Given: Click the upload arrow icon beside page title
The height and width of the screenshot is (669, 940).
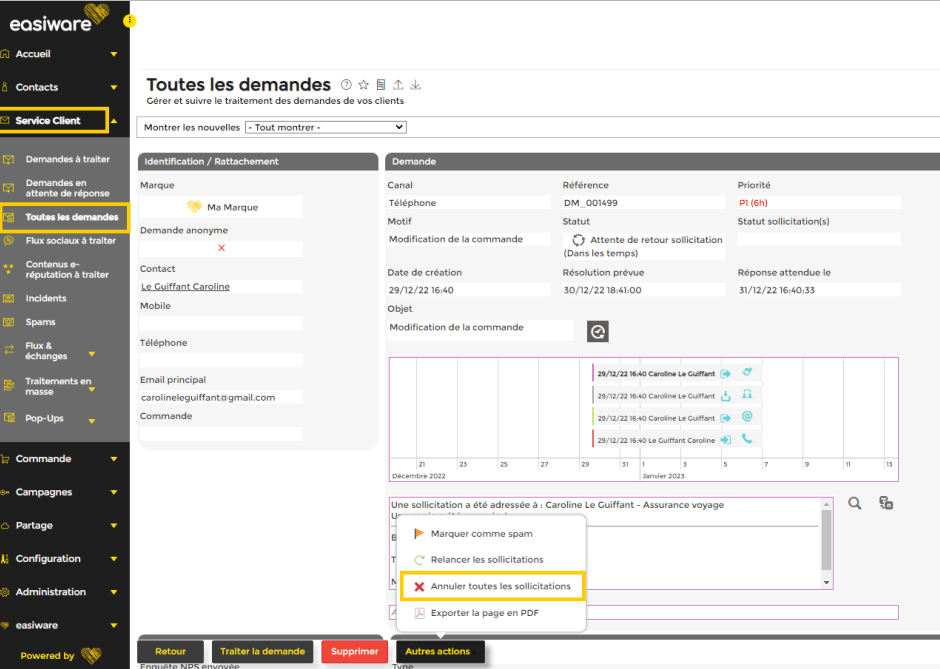Looking at the screenshot, I should pyautogui.click(x=399, y=85).
